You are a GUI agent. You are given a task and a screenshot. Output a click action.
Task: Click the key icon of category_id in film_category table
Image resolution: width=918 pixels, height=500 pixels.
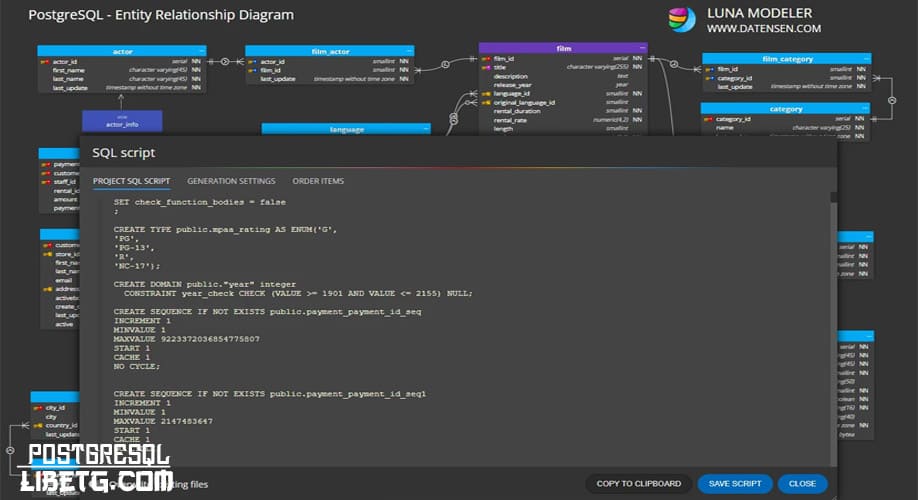pyautogui.click(x=710, y=78)
